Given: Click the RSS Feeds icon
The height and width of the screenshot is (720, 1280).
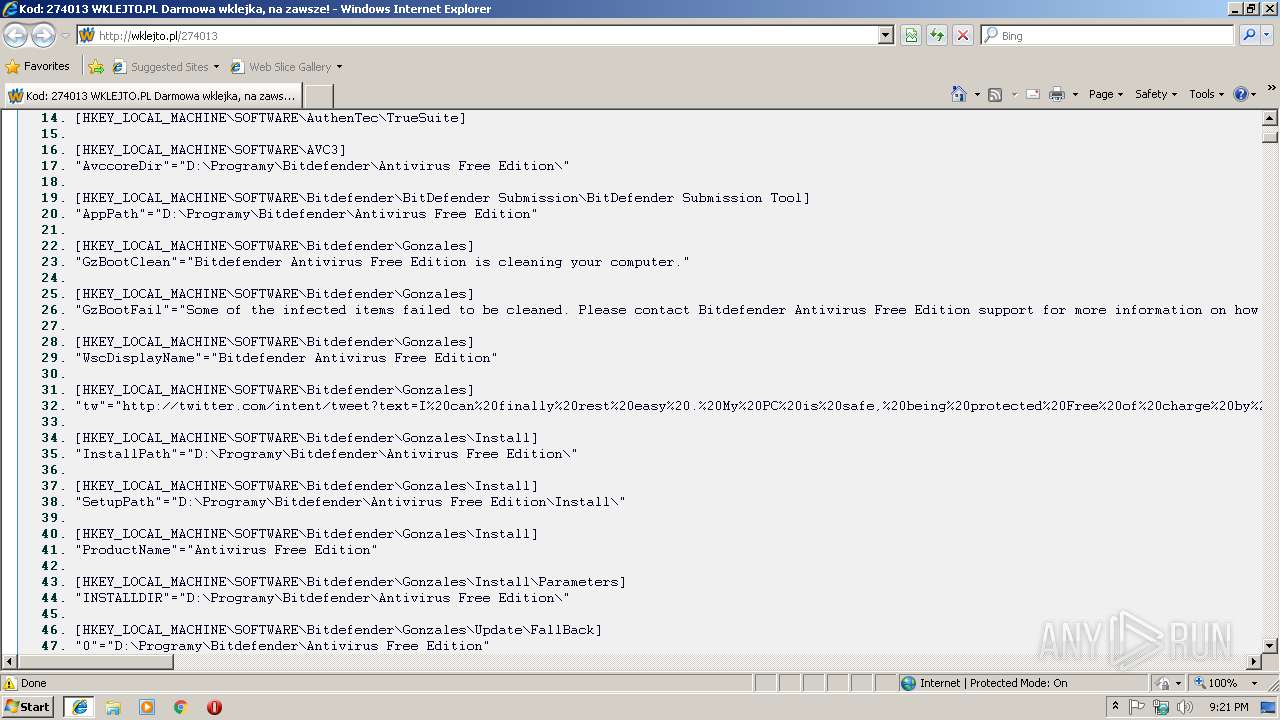Looking at the screenshot, I should coord(995,94).
